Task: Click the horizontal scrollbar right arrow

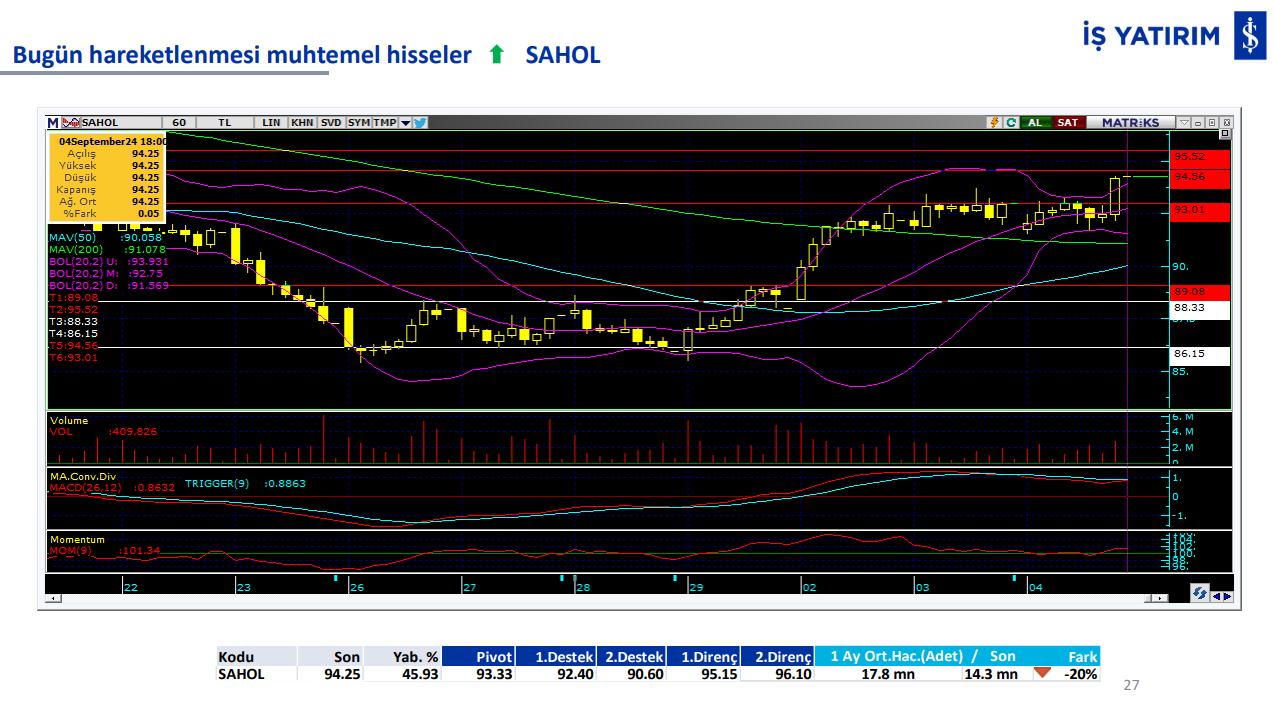Action: 1160,597
